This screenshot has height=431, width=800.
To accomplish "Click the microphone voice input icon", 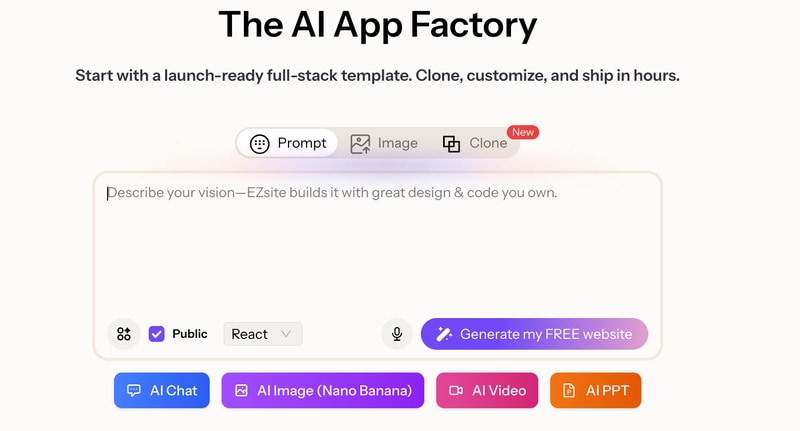I will [x=397, y=334].
